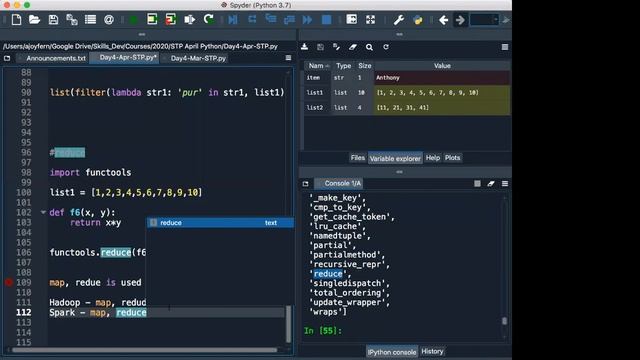Save data in Variable explorer toolbar

(320, 47)
